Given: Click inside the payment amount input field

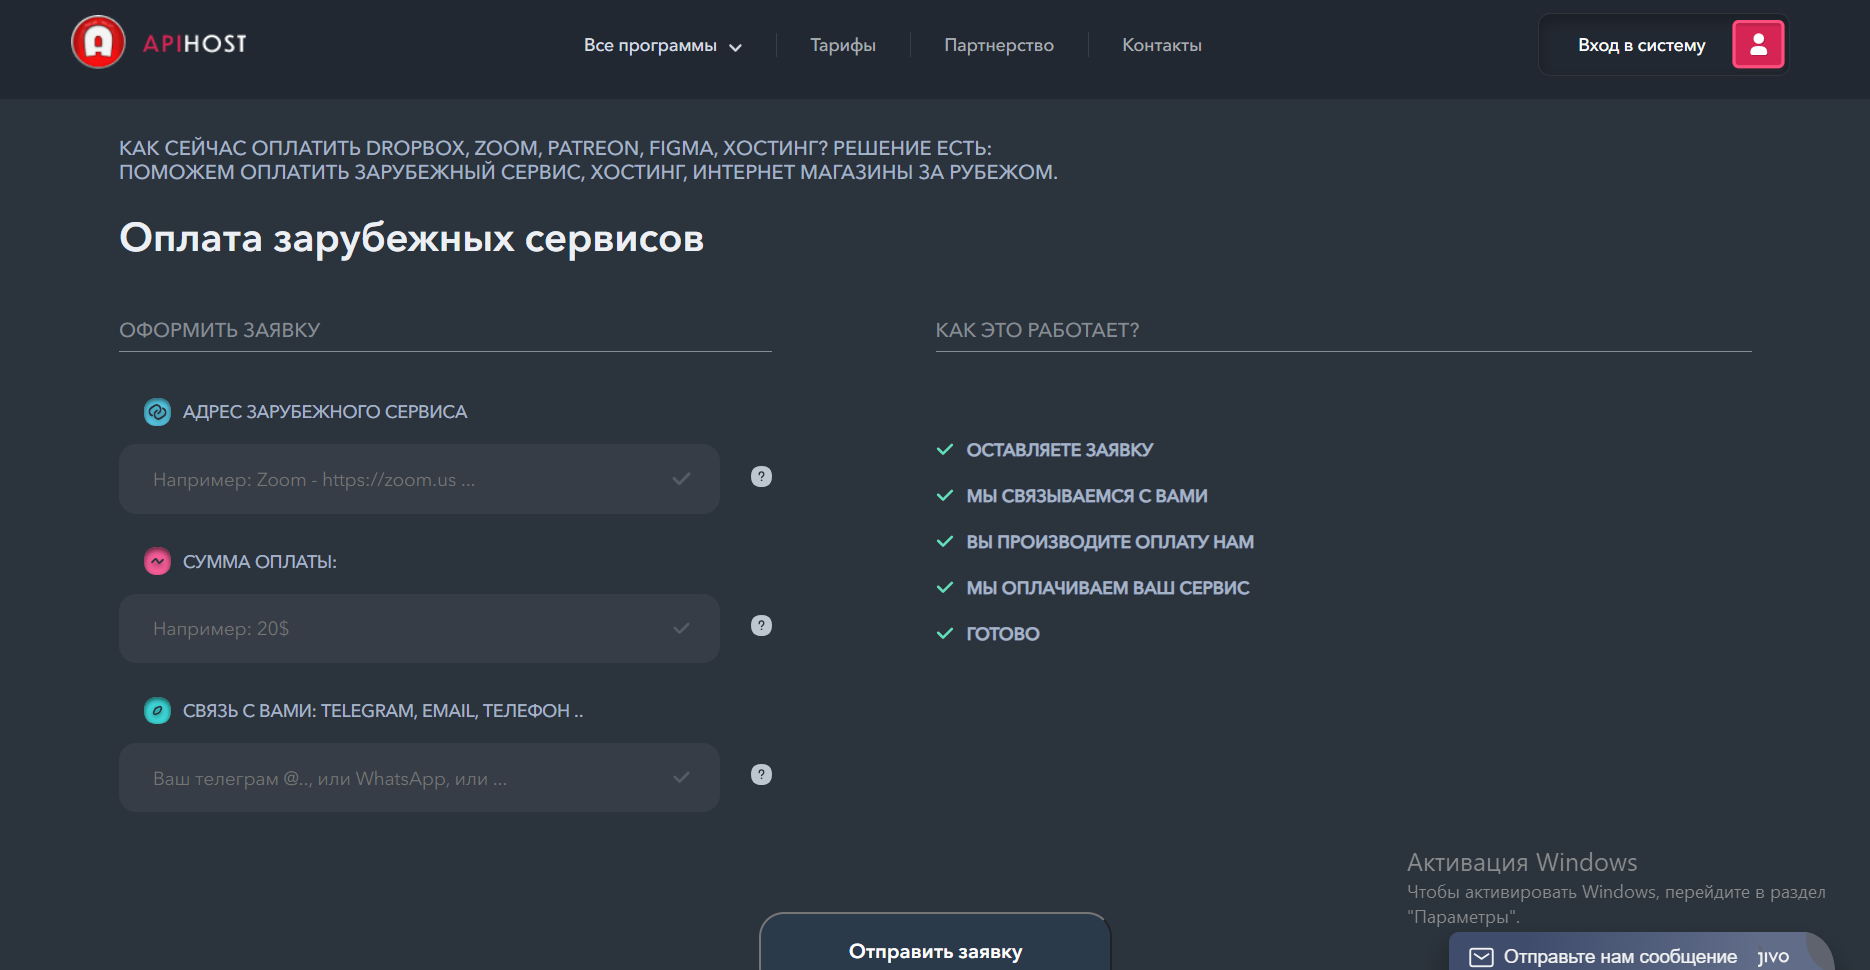Looking at the screenshot, I should point(400,628).
